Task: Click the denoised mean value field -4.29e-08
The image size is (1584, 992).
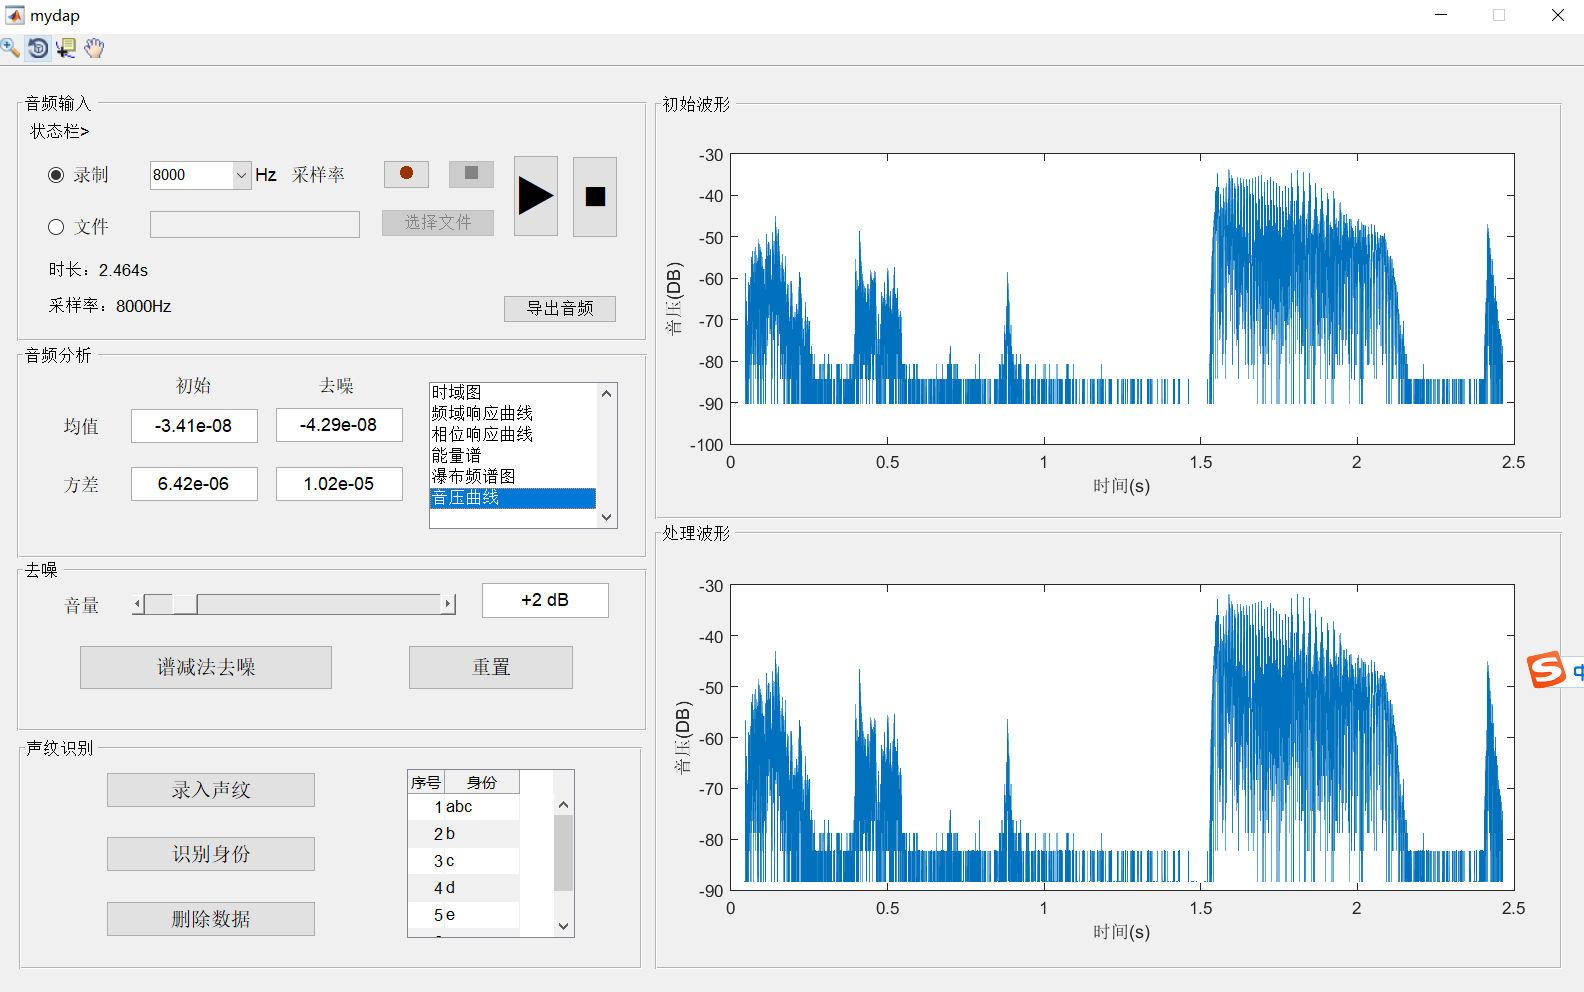Action: [339, 425]
